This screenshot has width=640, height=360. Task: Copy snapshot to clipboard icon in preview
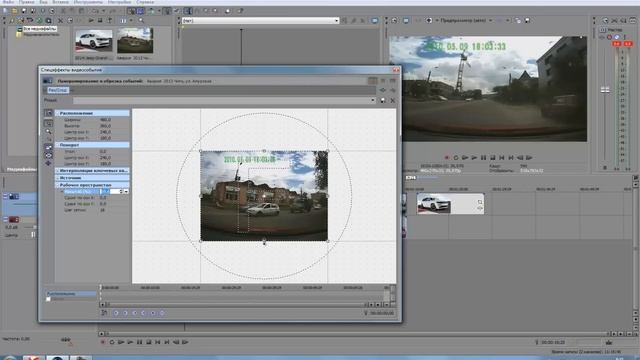tap(518, 20)
